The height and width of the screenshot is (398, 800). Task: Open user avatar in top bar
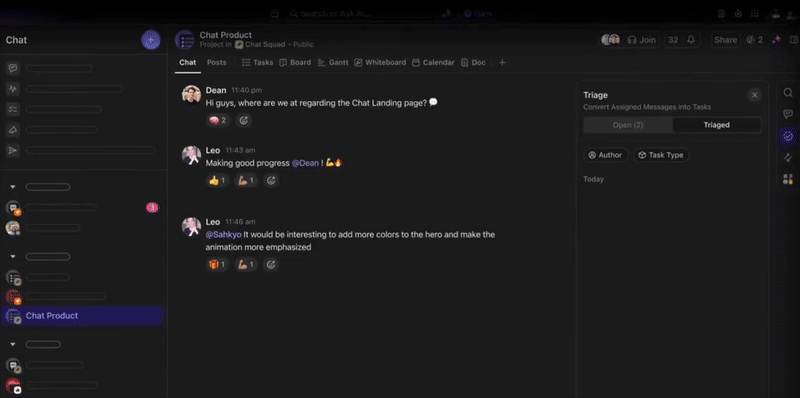point(776,14)
